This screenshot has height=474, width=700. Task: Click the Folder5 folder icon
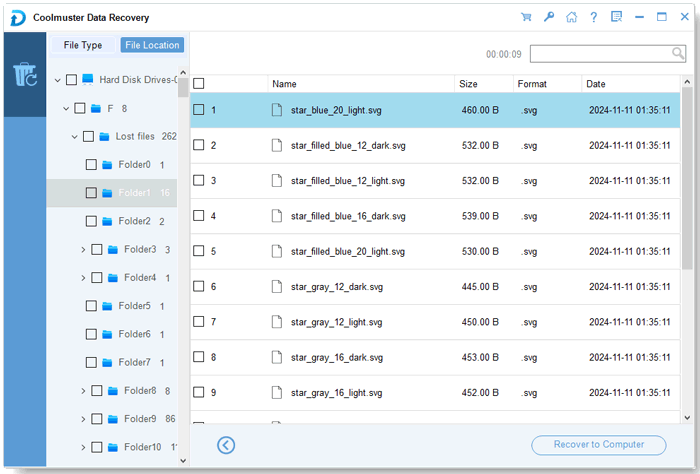pos(107,306)
